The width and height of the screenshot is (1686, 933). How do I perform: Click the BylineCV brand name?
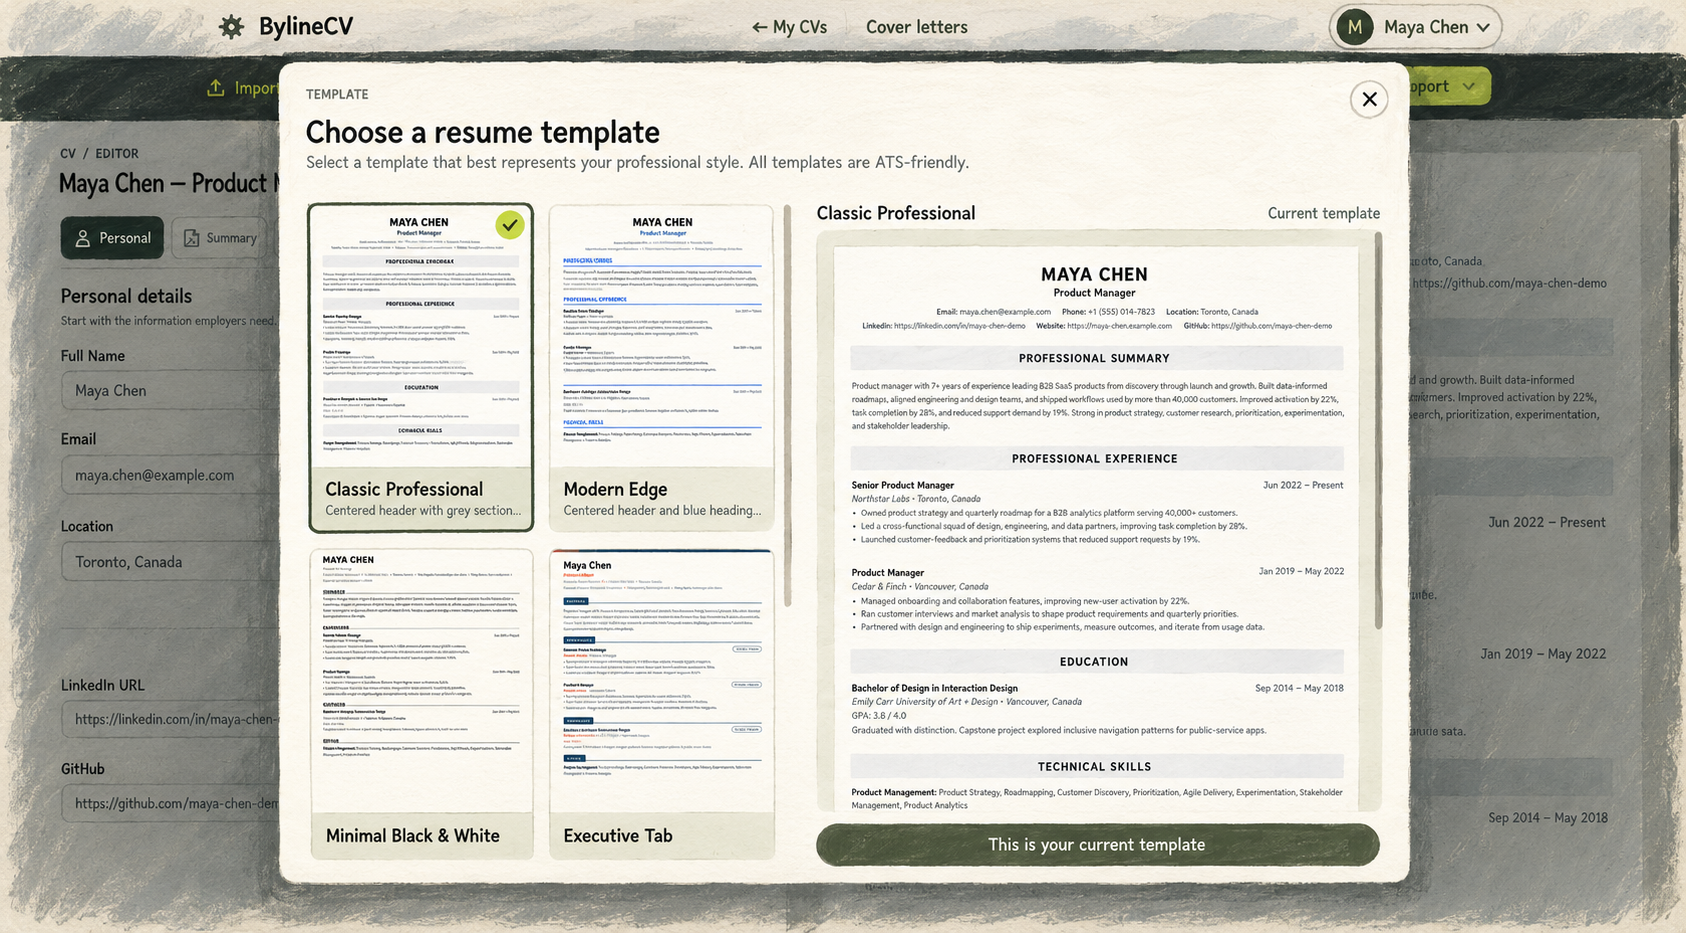[x=305, y=27]
